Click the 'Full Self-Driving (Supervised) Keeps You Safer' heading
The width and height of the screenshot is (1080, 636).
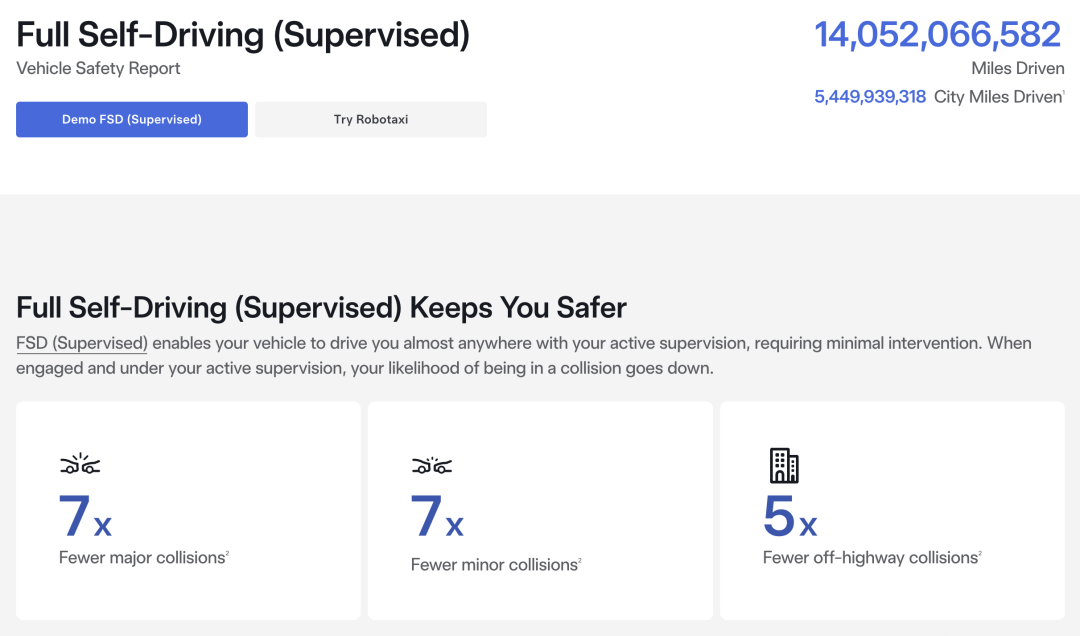pyautogui.click(x=322, y=307)
